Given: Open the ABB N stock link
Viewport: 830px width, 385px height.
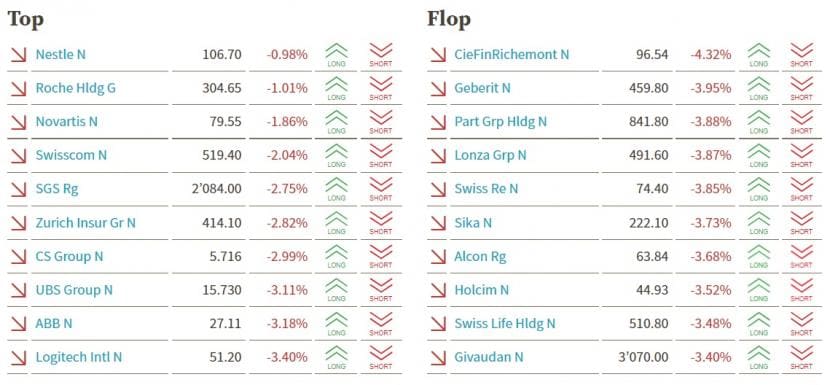Looking at the screenshot, I should (54, 324).
